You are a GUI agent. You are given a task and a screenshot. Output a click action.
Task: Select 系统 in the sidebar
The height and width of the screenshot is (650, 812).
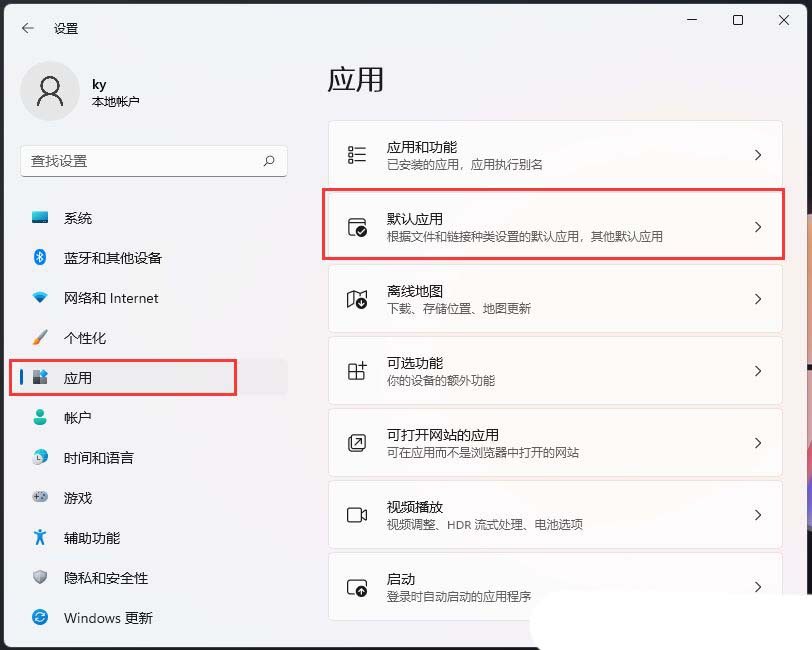click(78, 218)
